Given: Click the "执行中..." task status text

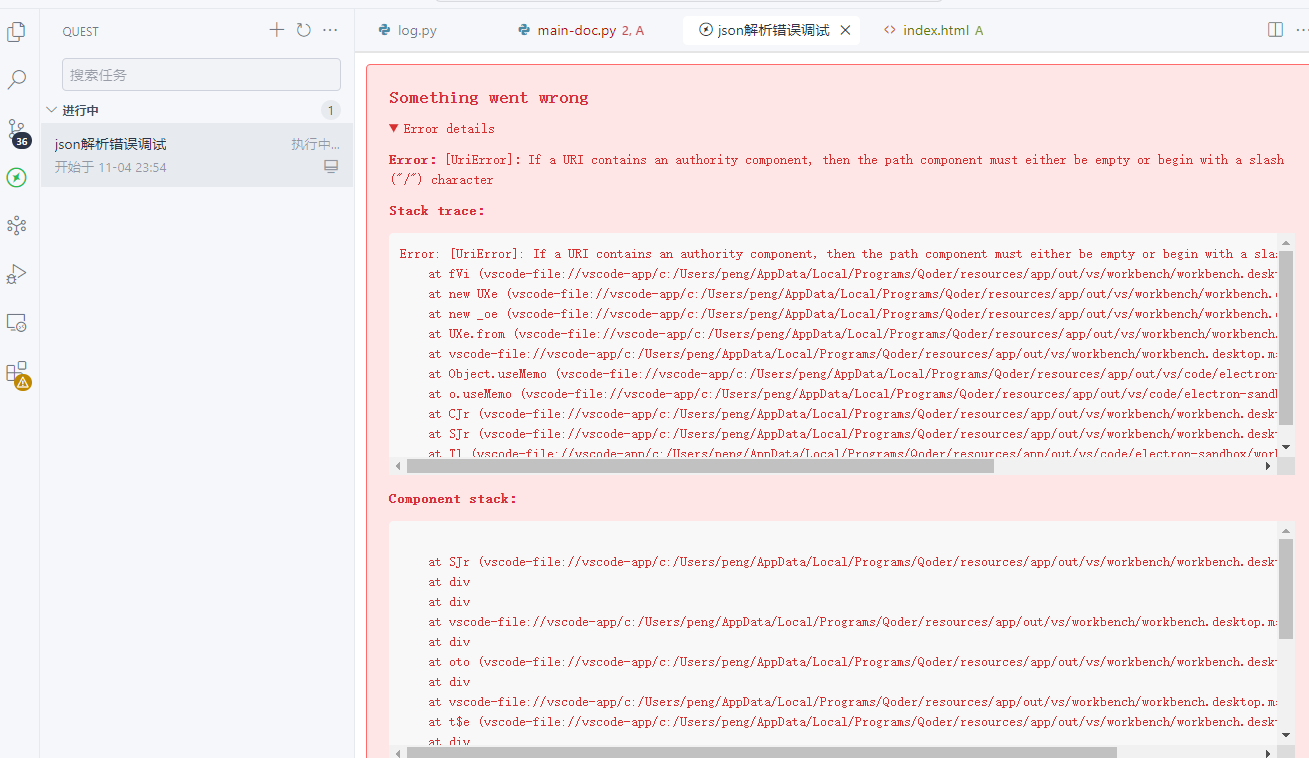Looking at the screenshot, I should [315, 144].
